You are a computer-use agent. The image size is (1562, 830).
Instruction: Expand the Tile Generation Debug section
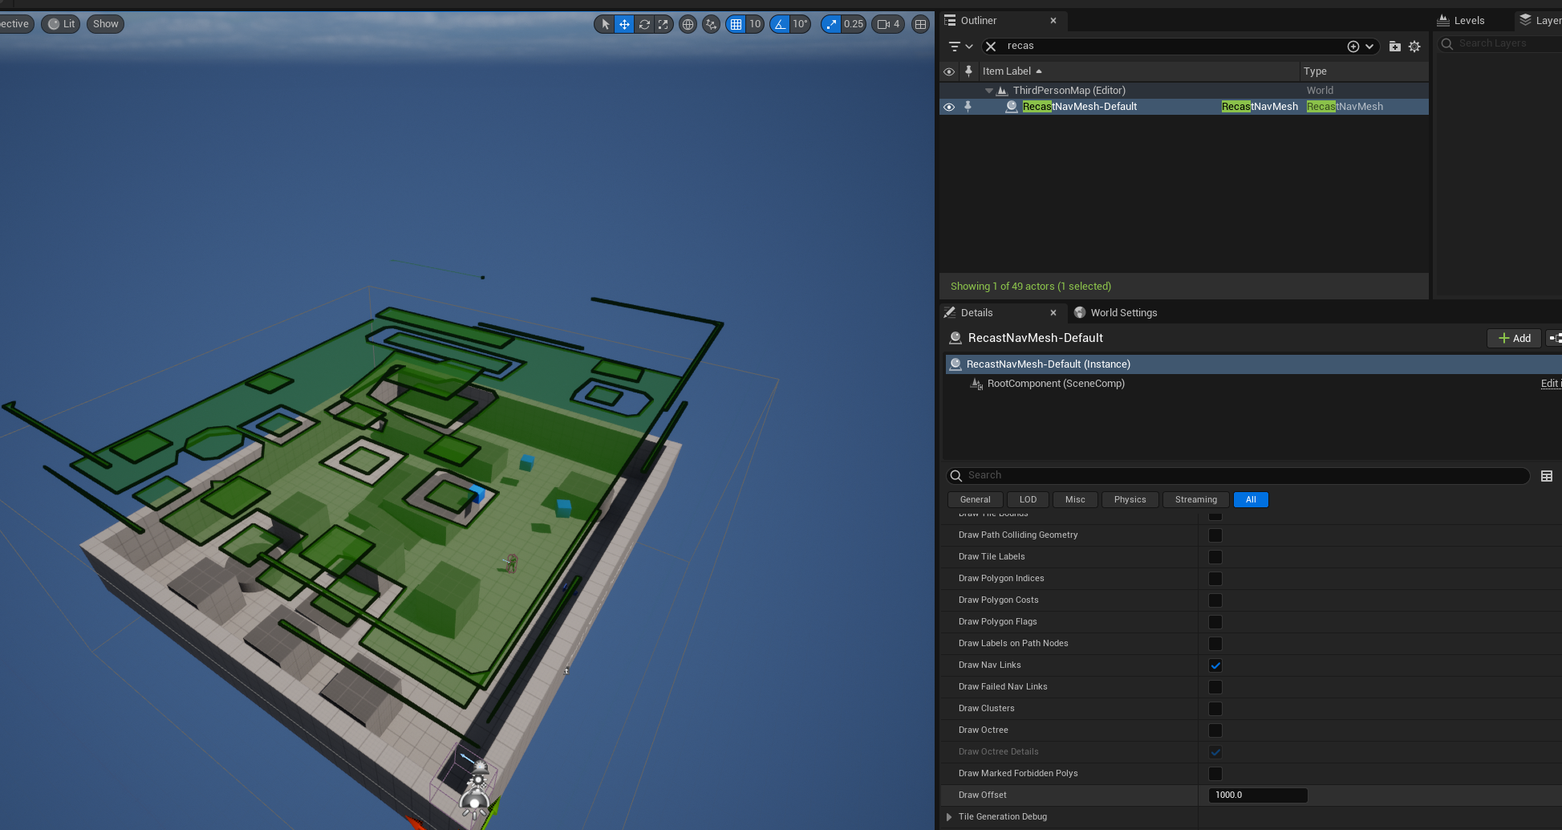point(949,817)
